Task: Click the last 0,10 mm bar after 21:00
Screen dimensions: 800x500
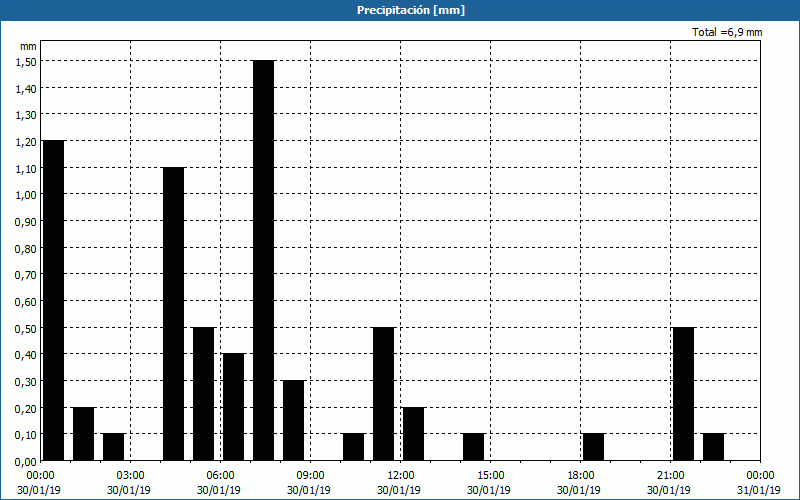Action: [x=713, y=447]
